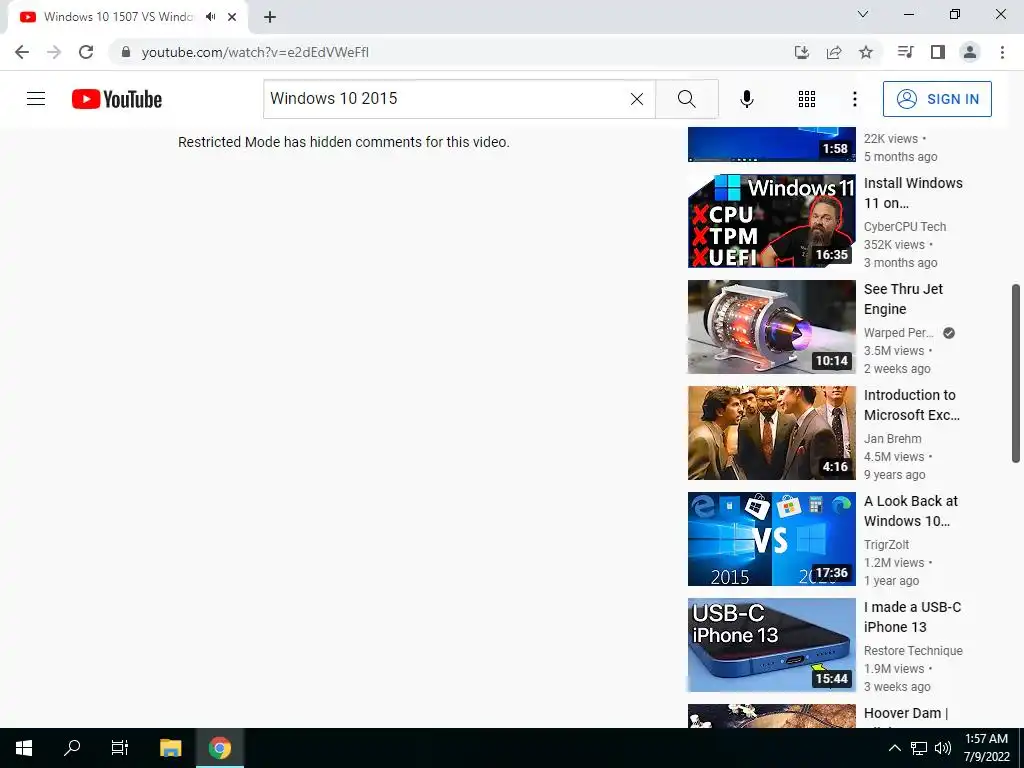
Task: Open the Chrome profile avatar
Action: click(x=970, y=52)
